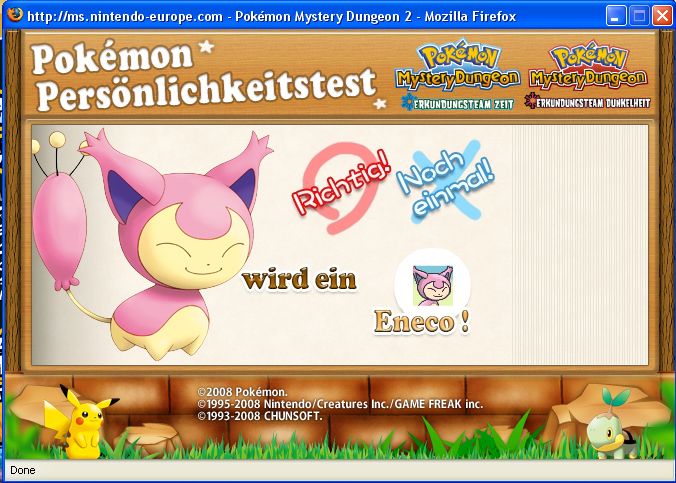Maximize the Firefox window
The image size is (676, 483).
(639, 16)
